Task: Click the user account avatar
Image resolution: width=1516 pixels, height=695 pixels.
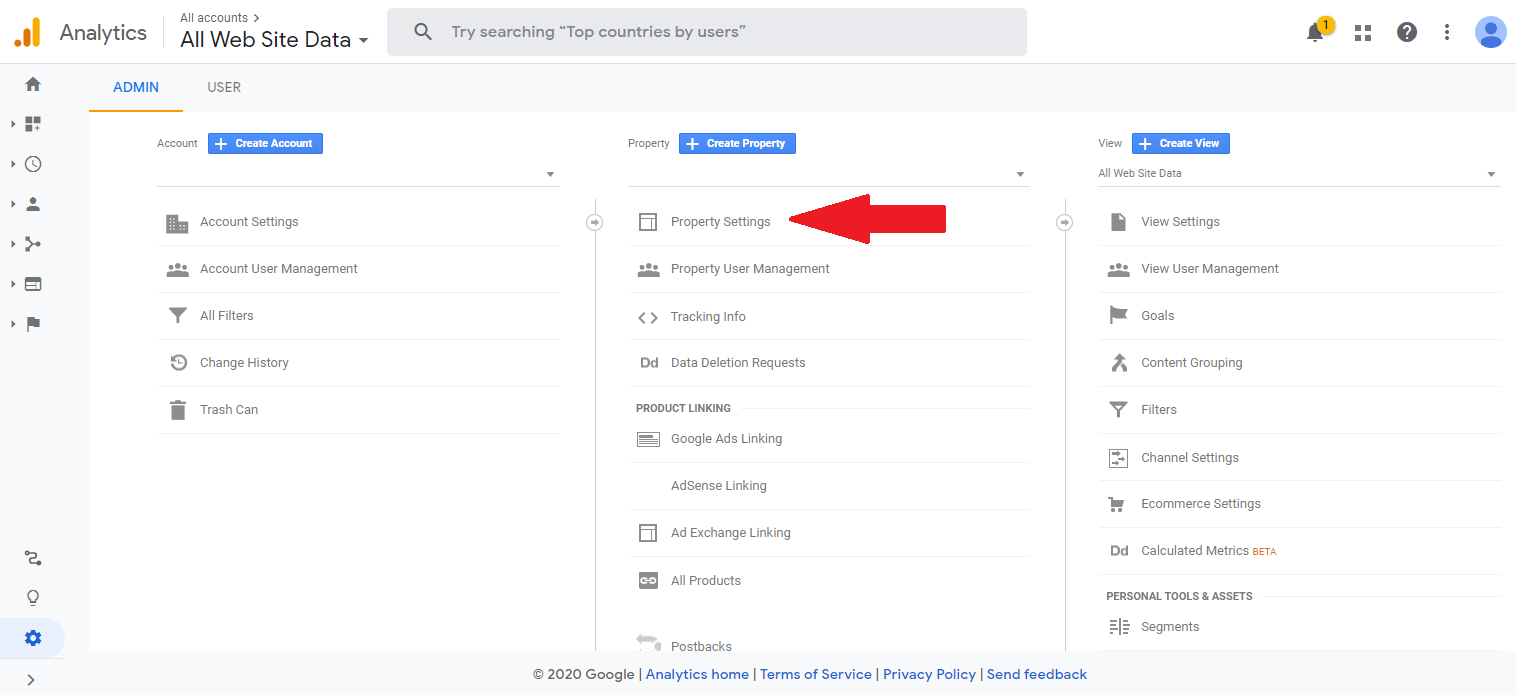Action: [1490, 32]
